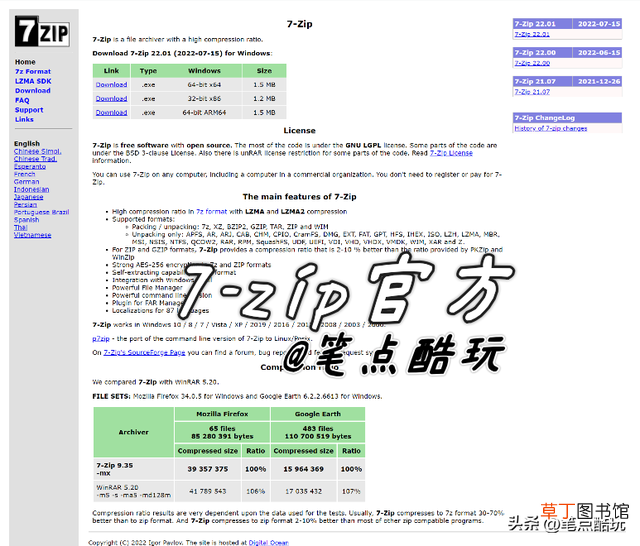Open the FAQ page
The image size is (640, 546).
click(22, 100)
